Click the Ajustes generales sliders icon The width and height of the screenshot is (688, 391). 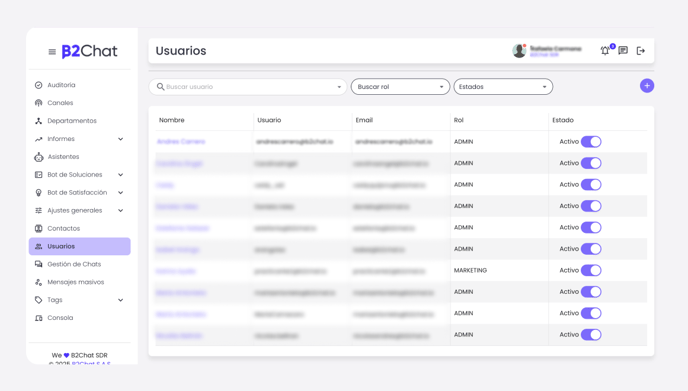[x=39, y=211]
